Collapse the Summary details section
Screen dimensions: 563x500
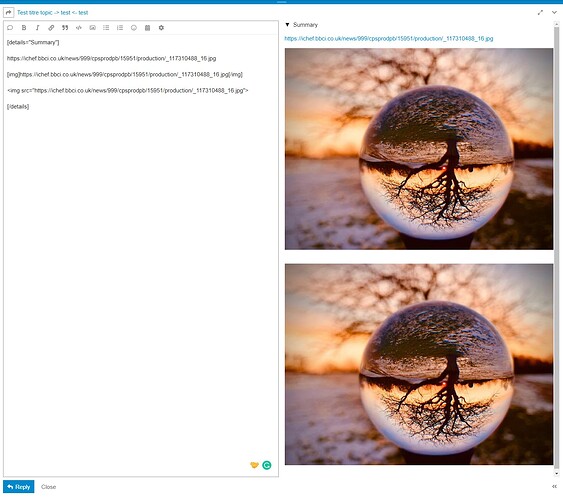(x=302, y=25)
